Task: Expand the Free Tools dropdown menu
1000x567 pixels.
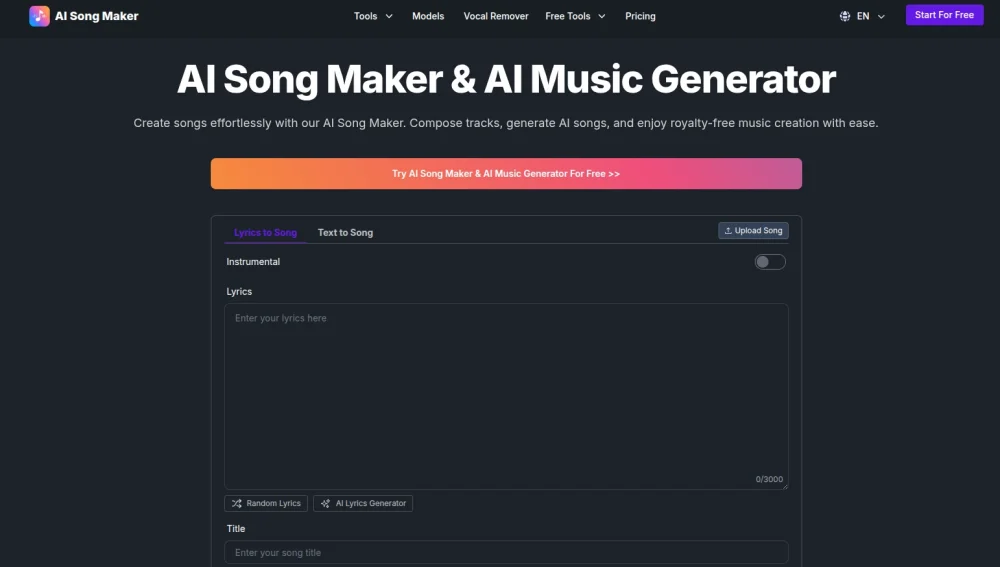Action: 575,16
